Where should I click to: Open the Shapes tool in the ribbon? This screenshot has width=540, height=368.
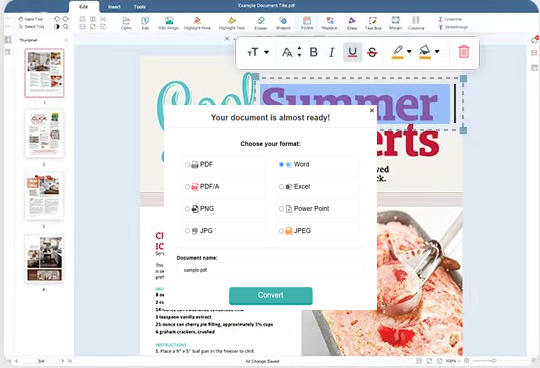[x=283, y=23]
